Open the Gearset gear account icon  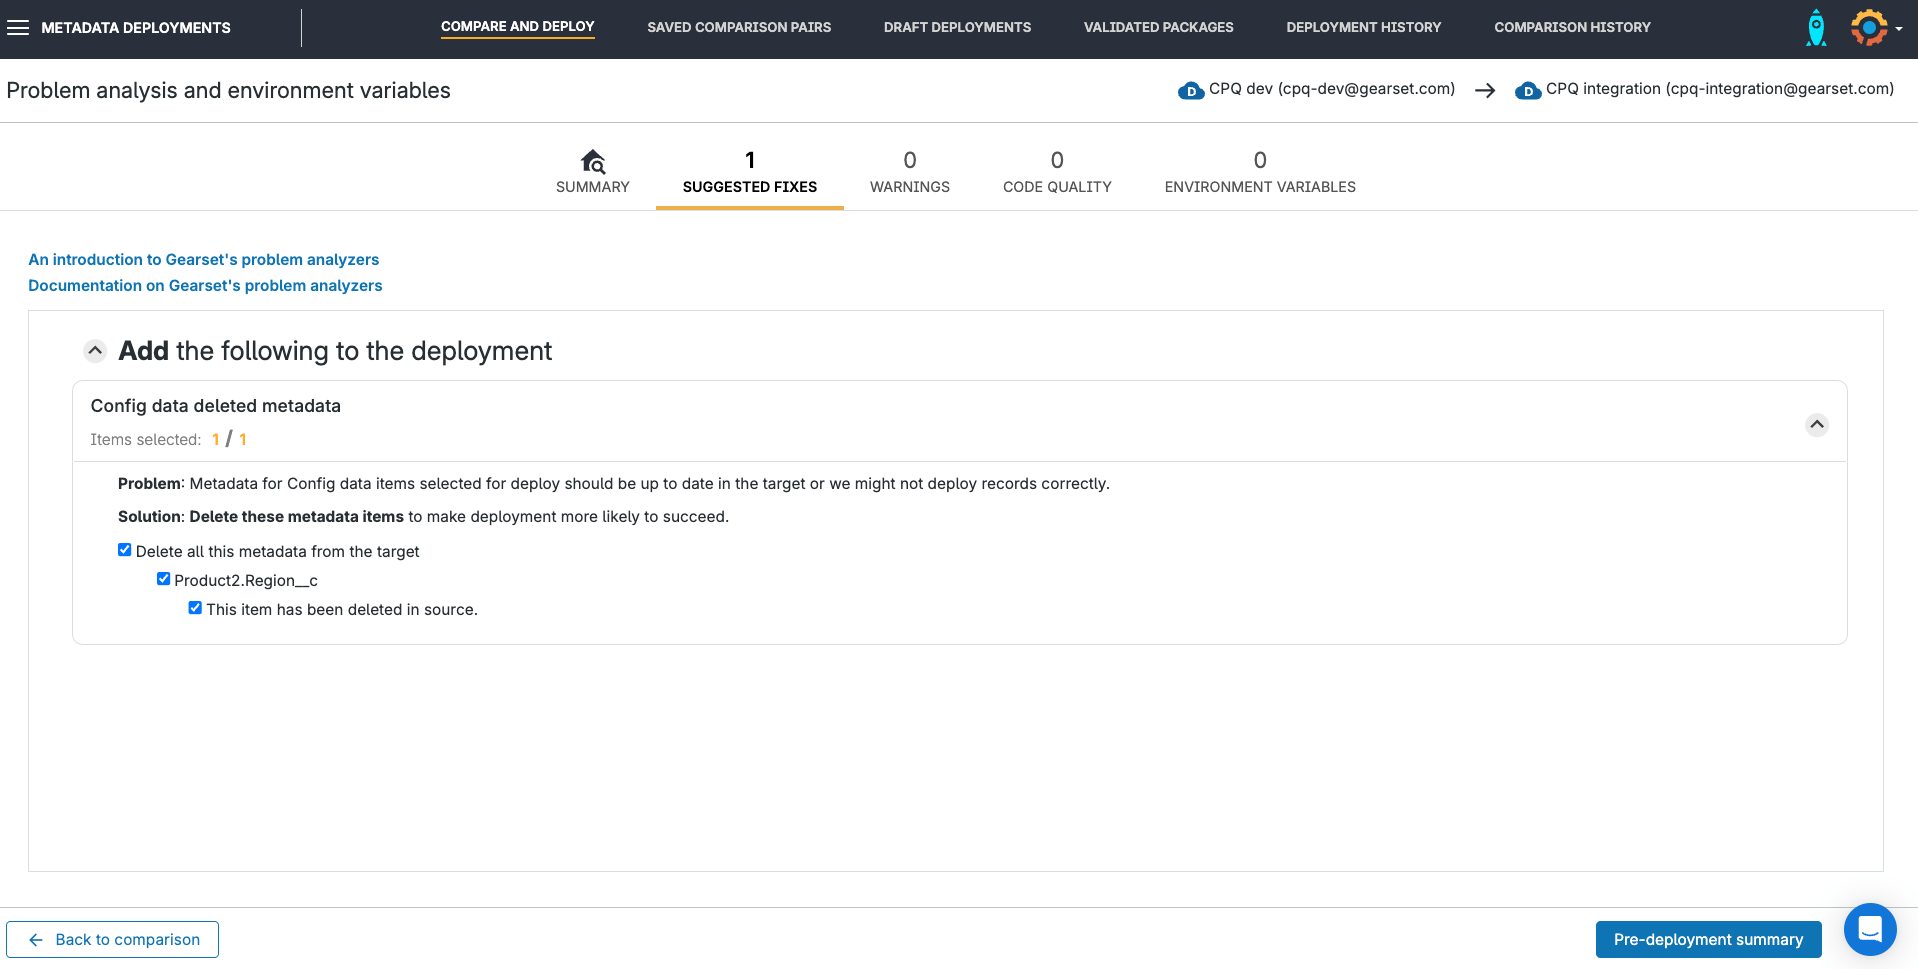[1868, 28]
